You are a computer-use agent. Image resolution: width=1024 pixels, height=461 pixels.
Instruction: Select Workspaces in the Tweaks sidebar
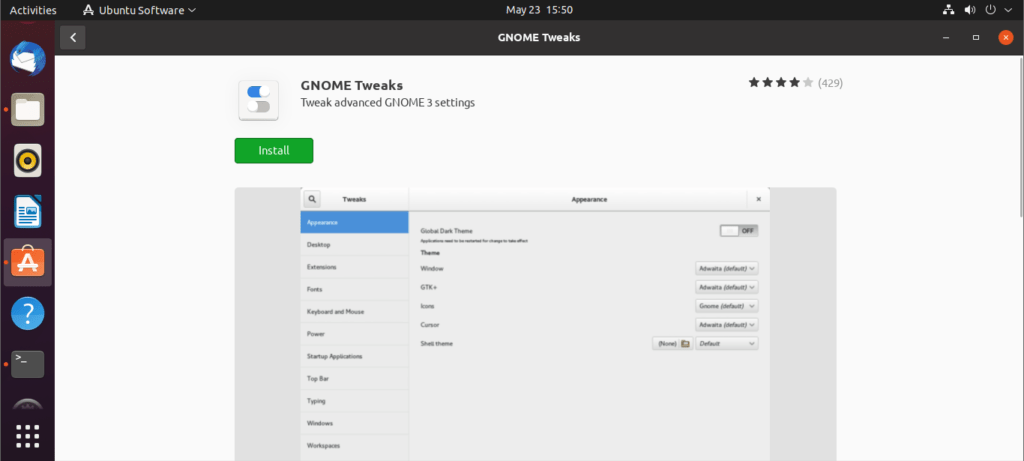click(355, 445)
